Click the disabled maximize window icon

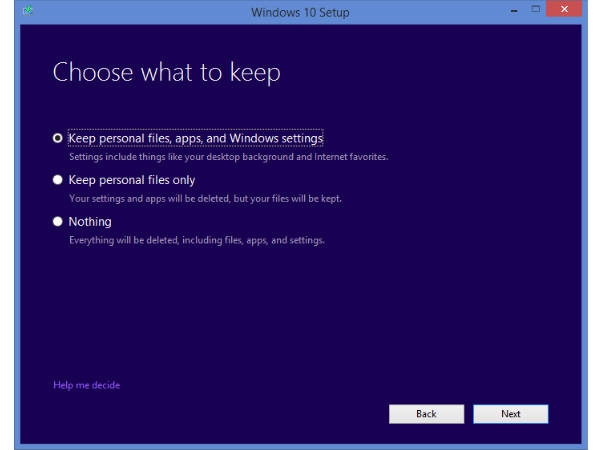pyautogui.click(x=536, y=9)
